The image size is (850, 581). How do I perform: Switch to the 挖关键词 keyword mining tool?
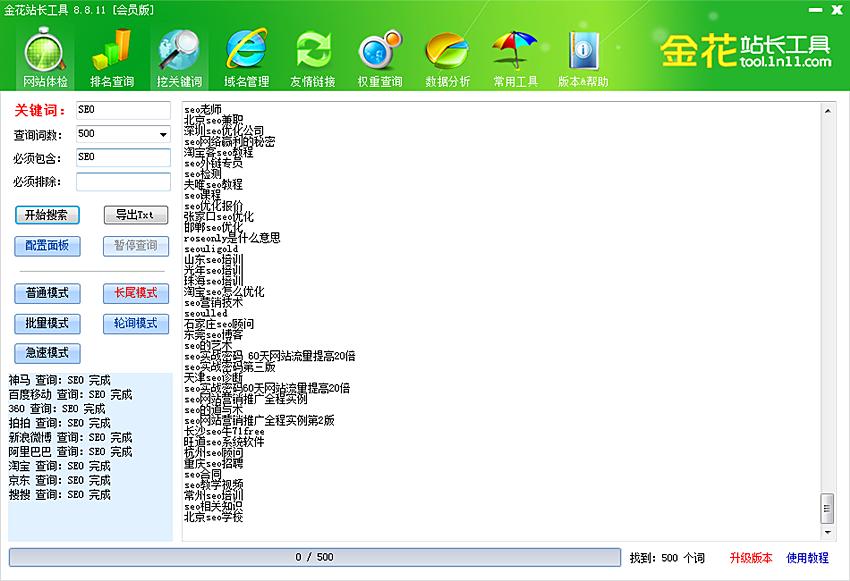tap(178, 56)
